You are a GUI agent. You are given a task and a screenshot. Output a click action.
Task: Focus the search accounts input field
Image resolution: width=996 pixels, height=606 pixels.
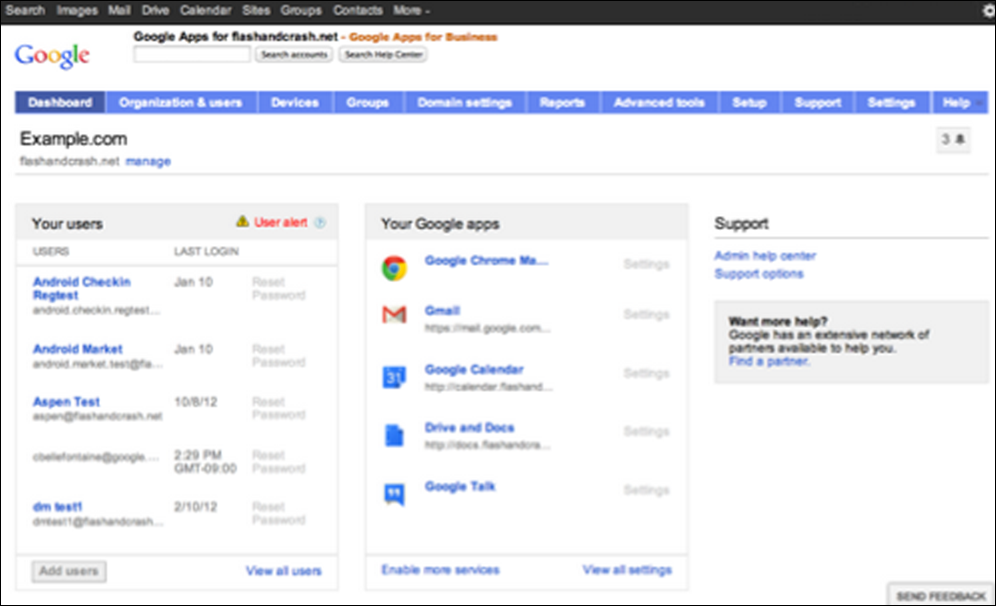click(192, 55)
